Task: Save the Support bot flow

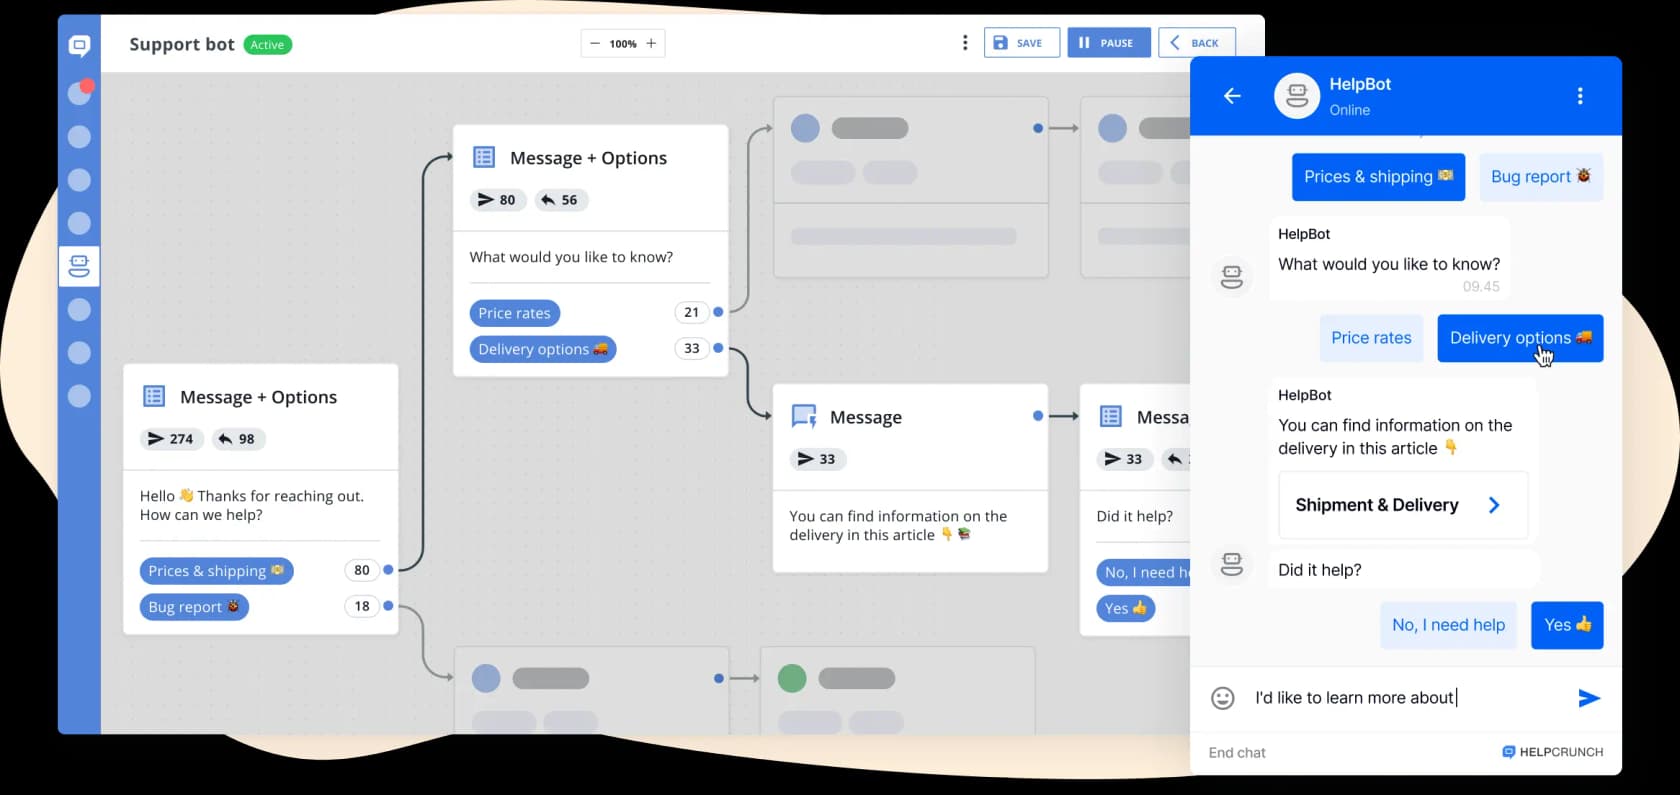Action: coord(1021,43)
